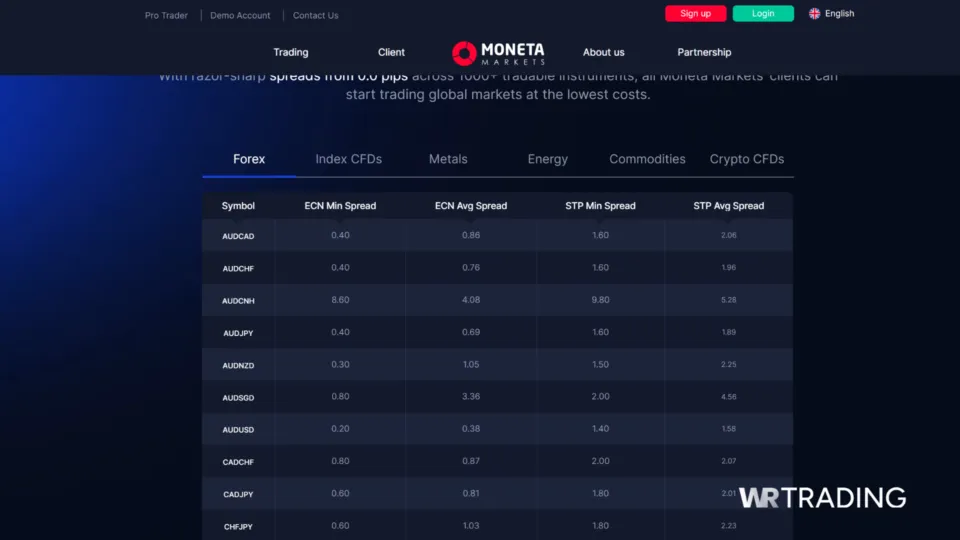This screenshot has width=960, height=540.
Task: Expand the Client navigation menu
Action: tap(391, 52)
